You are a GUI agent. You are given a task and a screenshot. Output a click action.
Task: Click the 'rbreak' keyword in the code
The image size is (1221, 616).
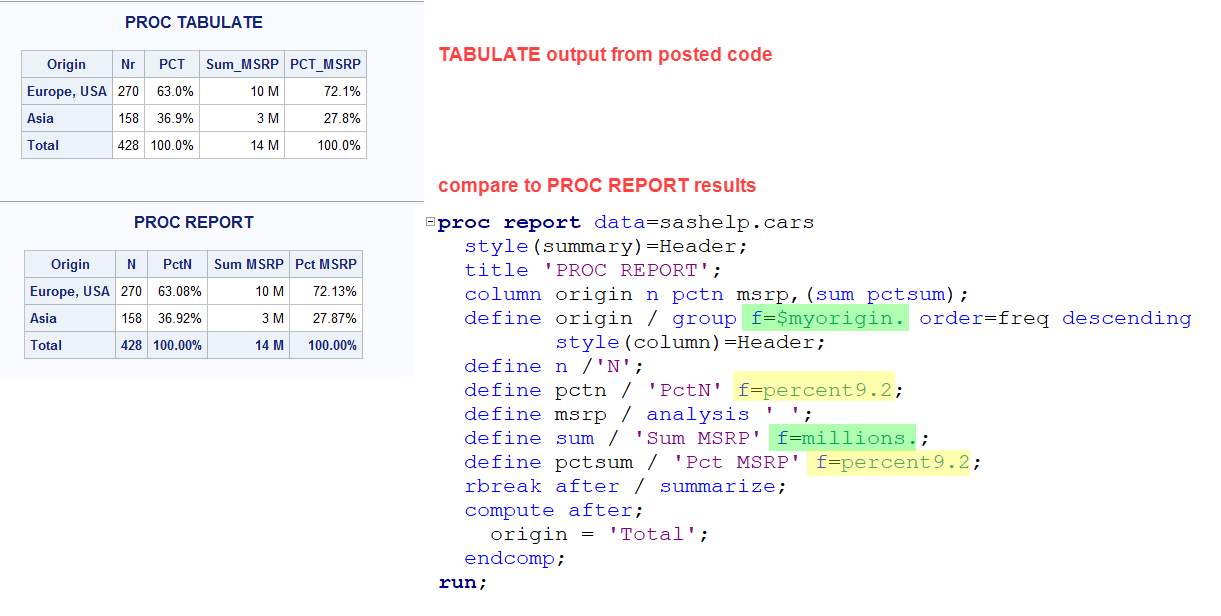(x=503, y=486)
